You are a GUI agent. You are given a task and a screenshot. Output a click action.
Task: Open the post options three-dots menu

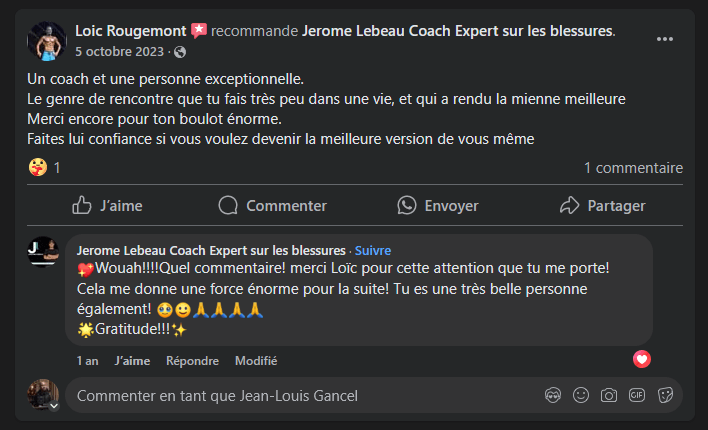click(664, 39)
